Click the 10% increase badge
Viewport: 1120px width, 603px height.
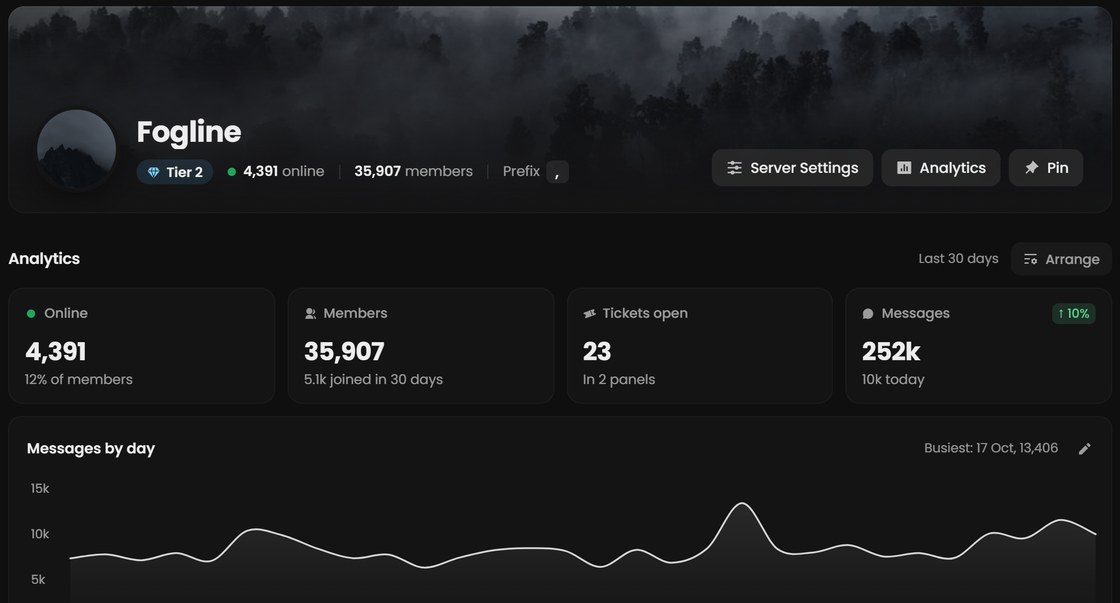point(1074,314)
